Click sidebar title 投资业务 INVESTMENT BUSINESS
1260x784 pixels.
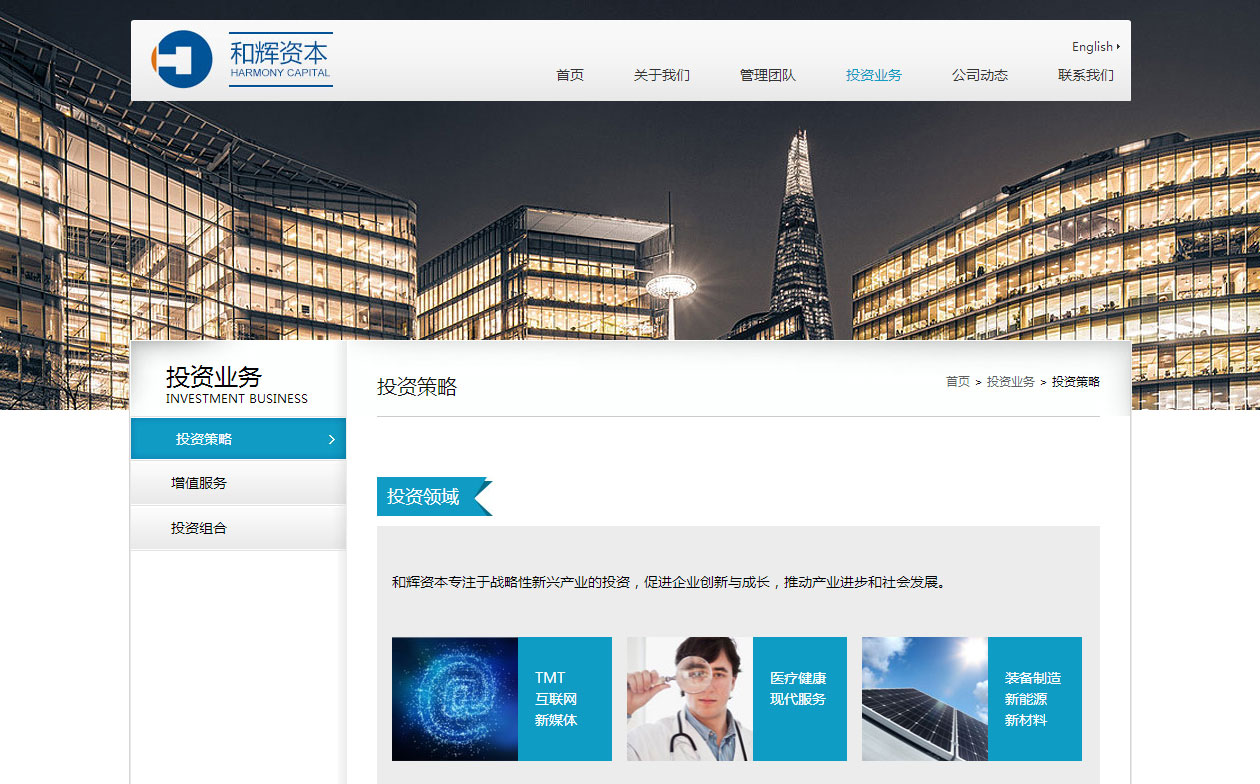pyautogui.click(x=237, y=384)
